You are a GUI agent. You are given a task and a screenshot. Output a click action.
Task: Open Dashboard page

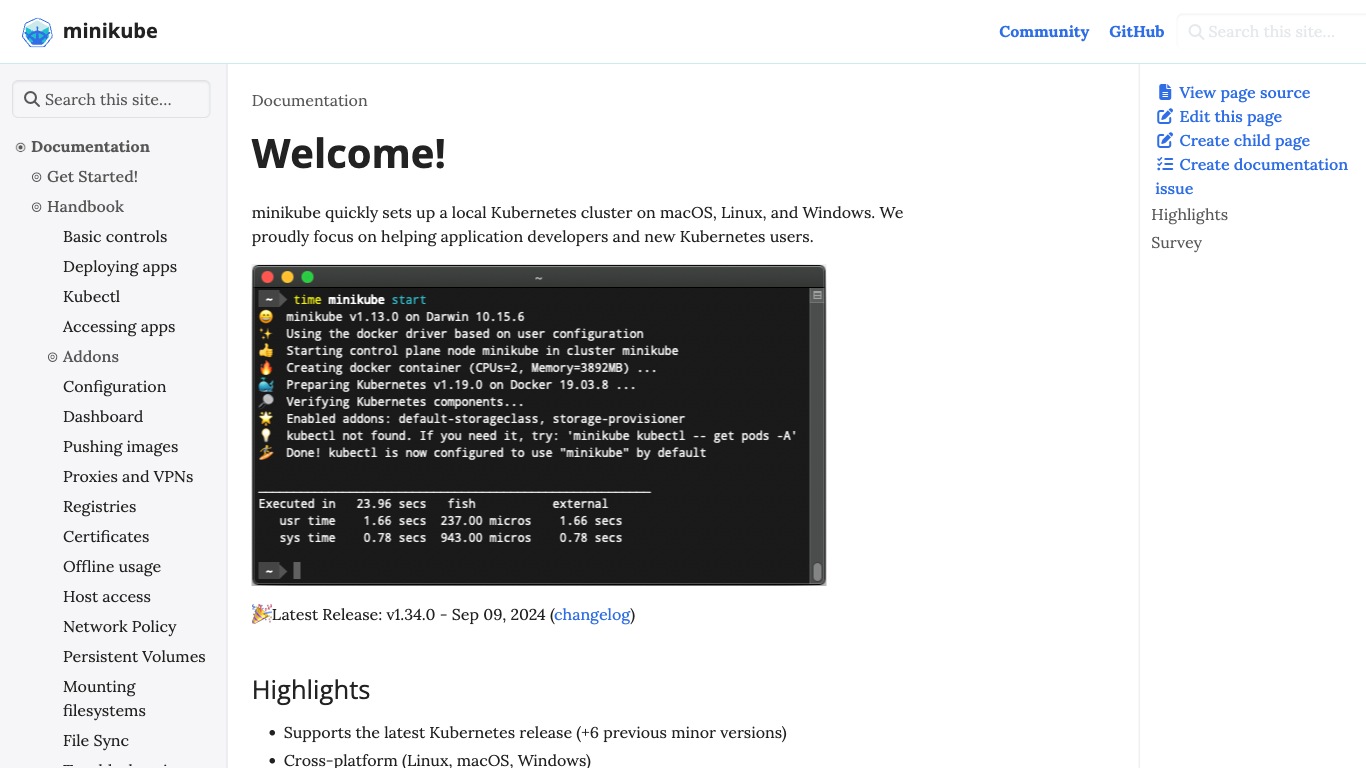click(x=103, y=416)
